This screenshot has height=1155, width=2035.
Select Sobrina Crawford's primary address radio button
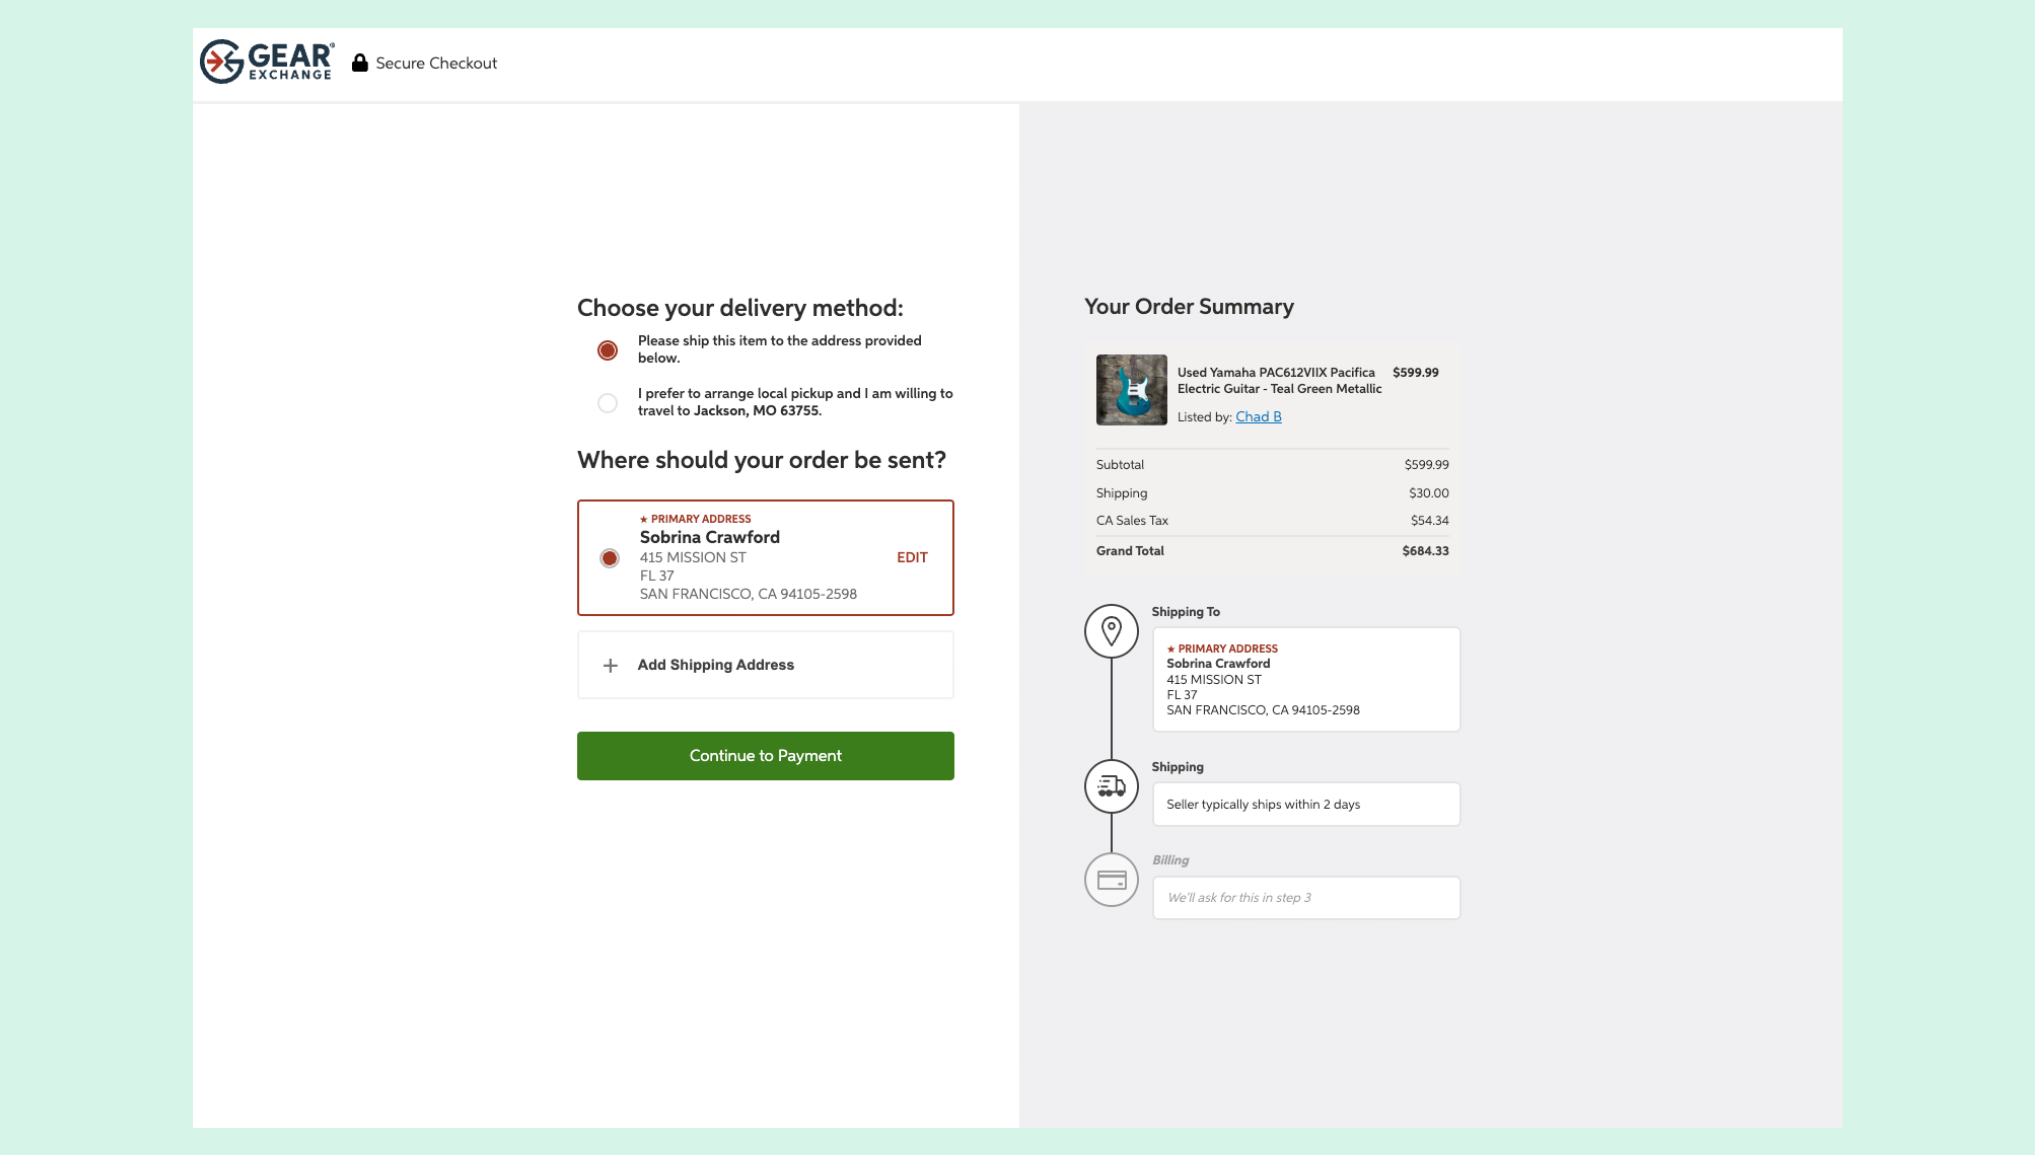point(609,558)
